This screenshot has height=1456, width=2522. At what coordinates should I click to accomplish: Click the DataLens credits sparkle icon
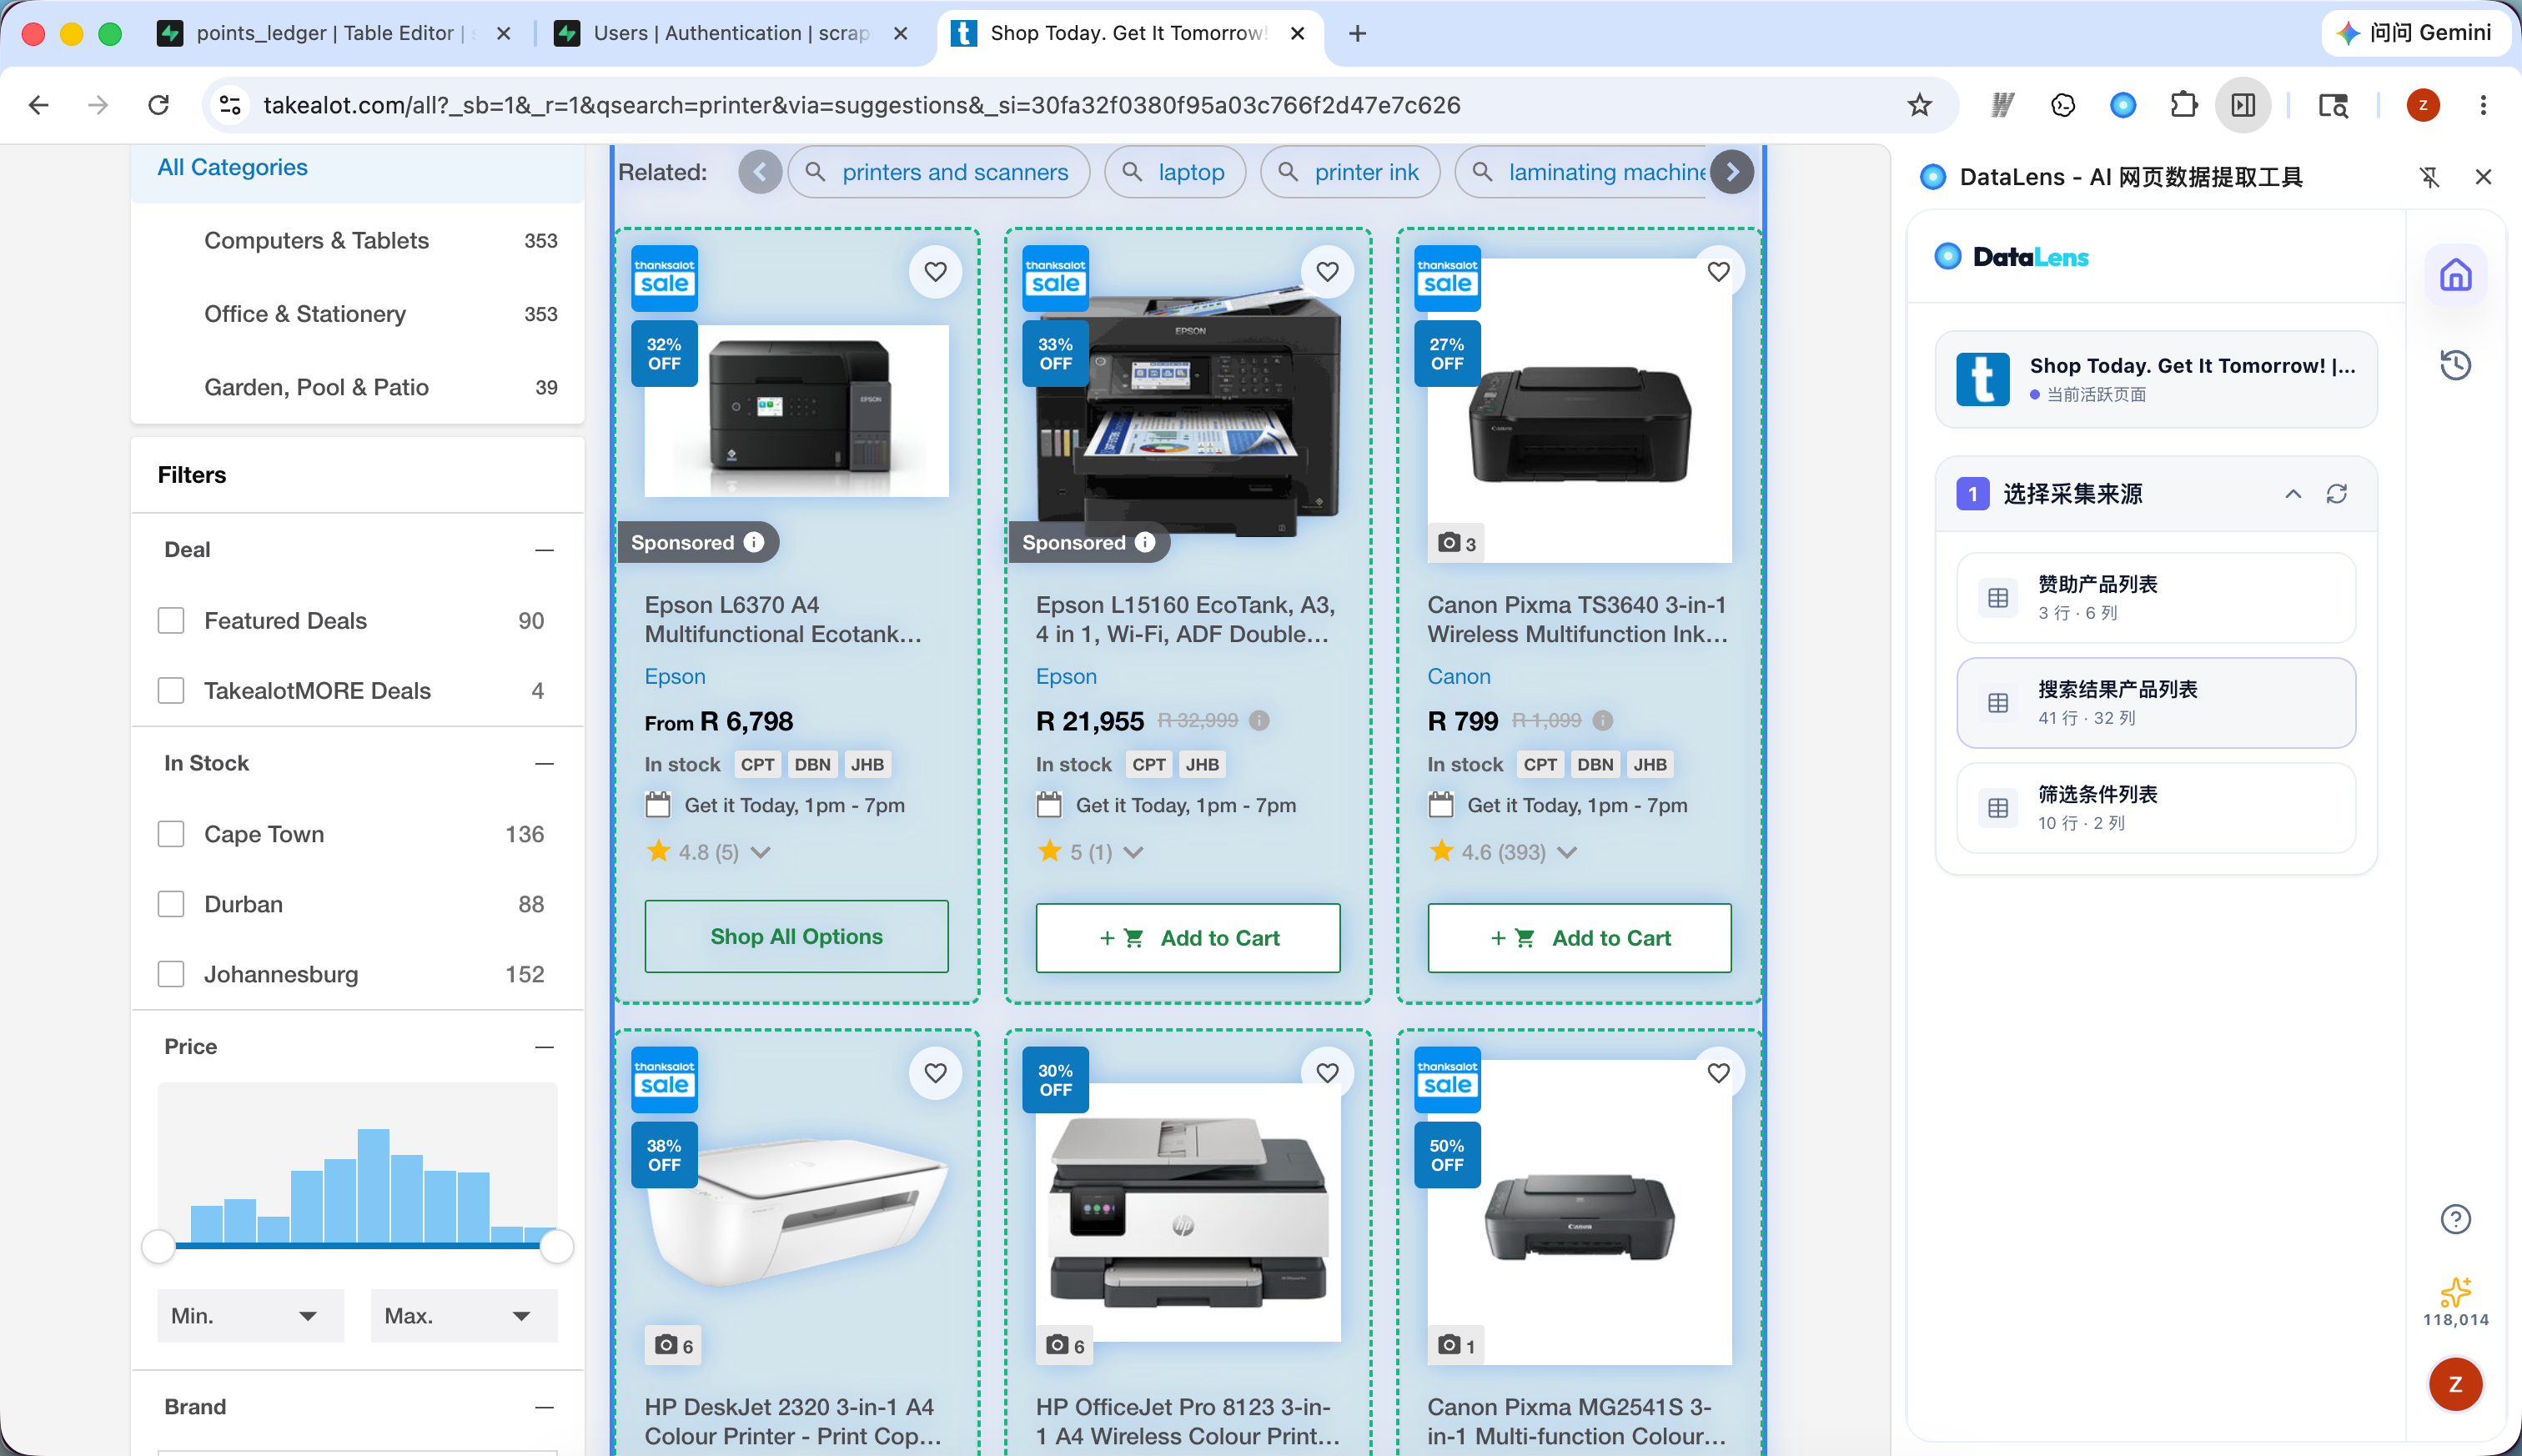tap(2455, 1292)
